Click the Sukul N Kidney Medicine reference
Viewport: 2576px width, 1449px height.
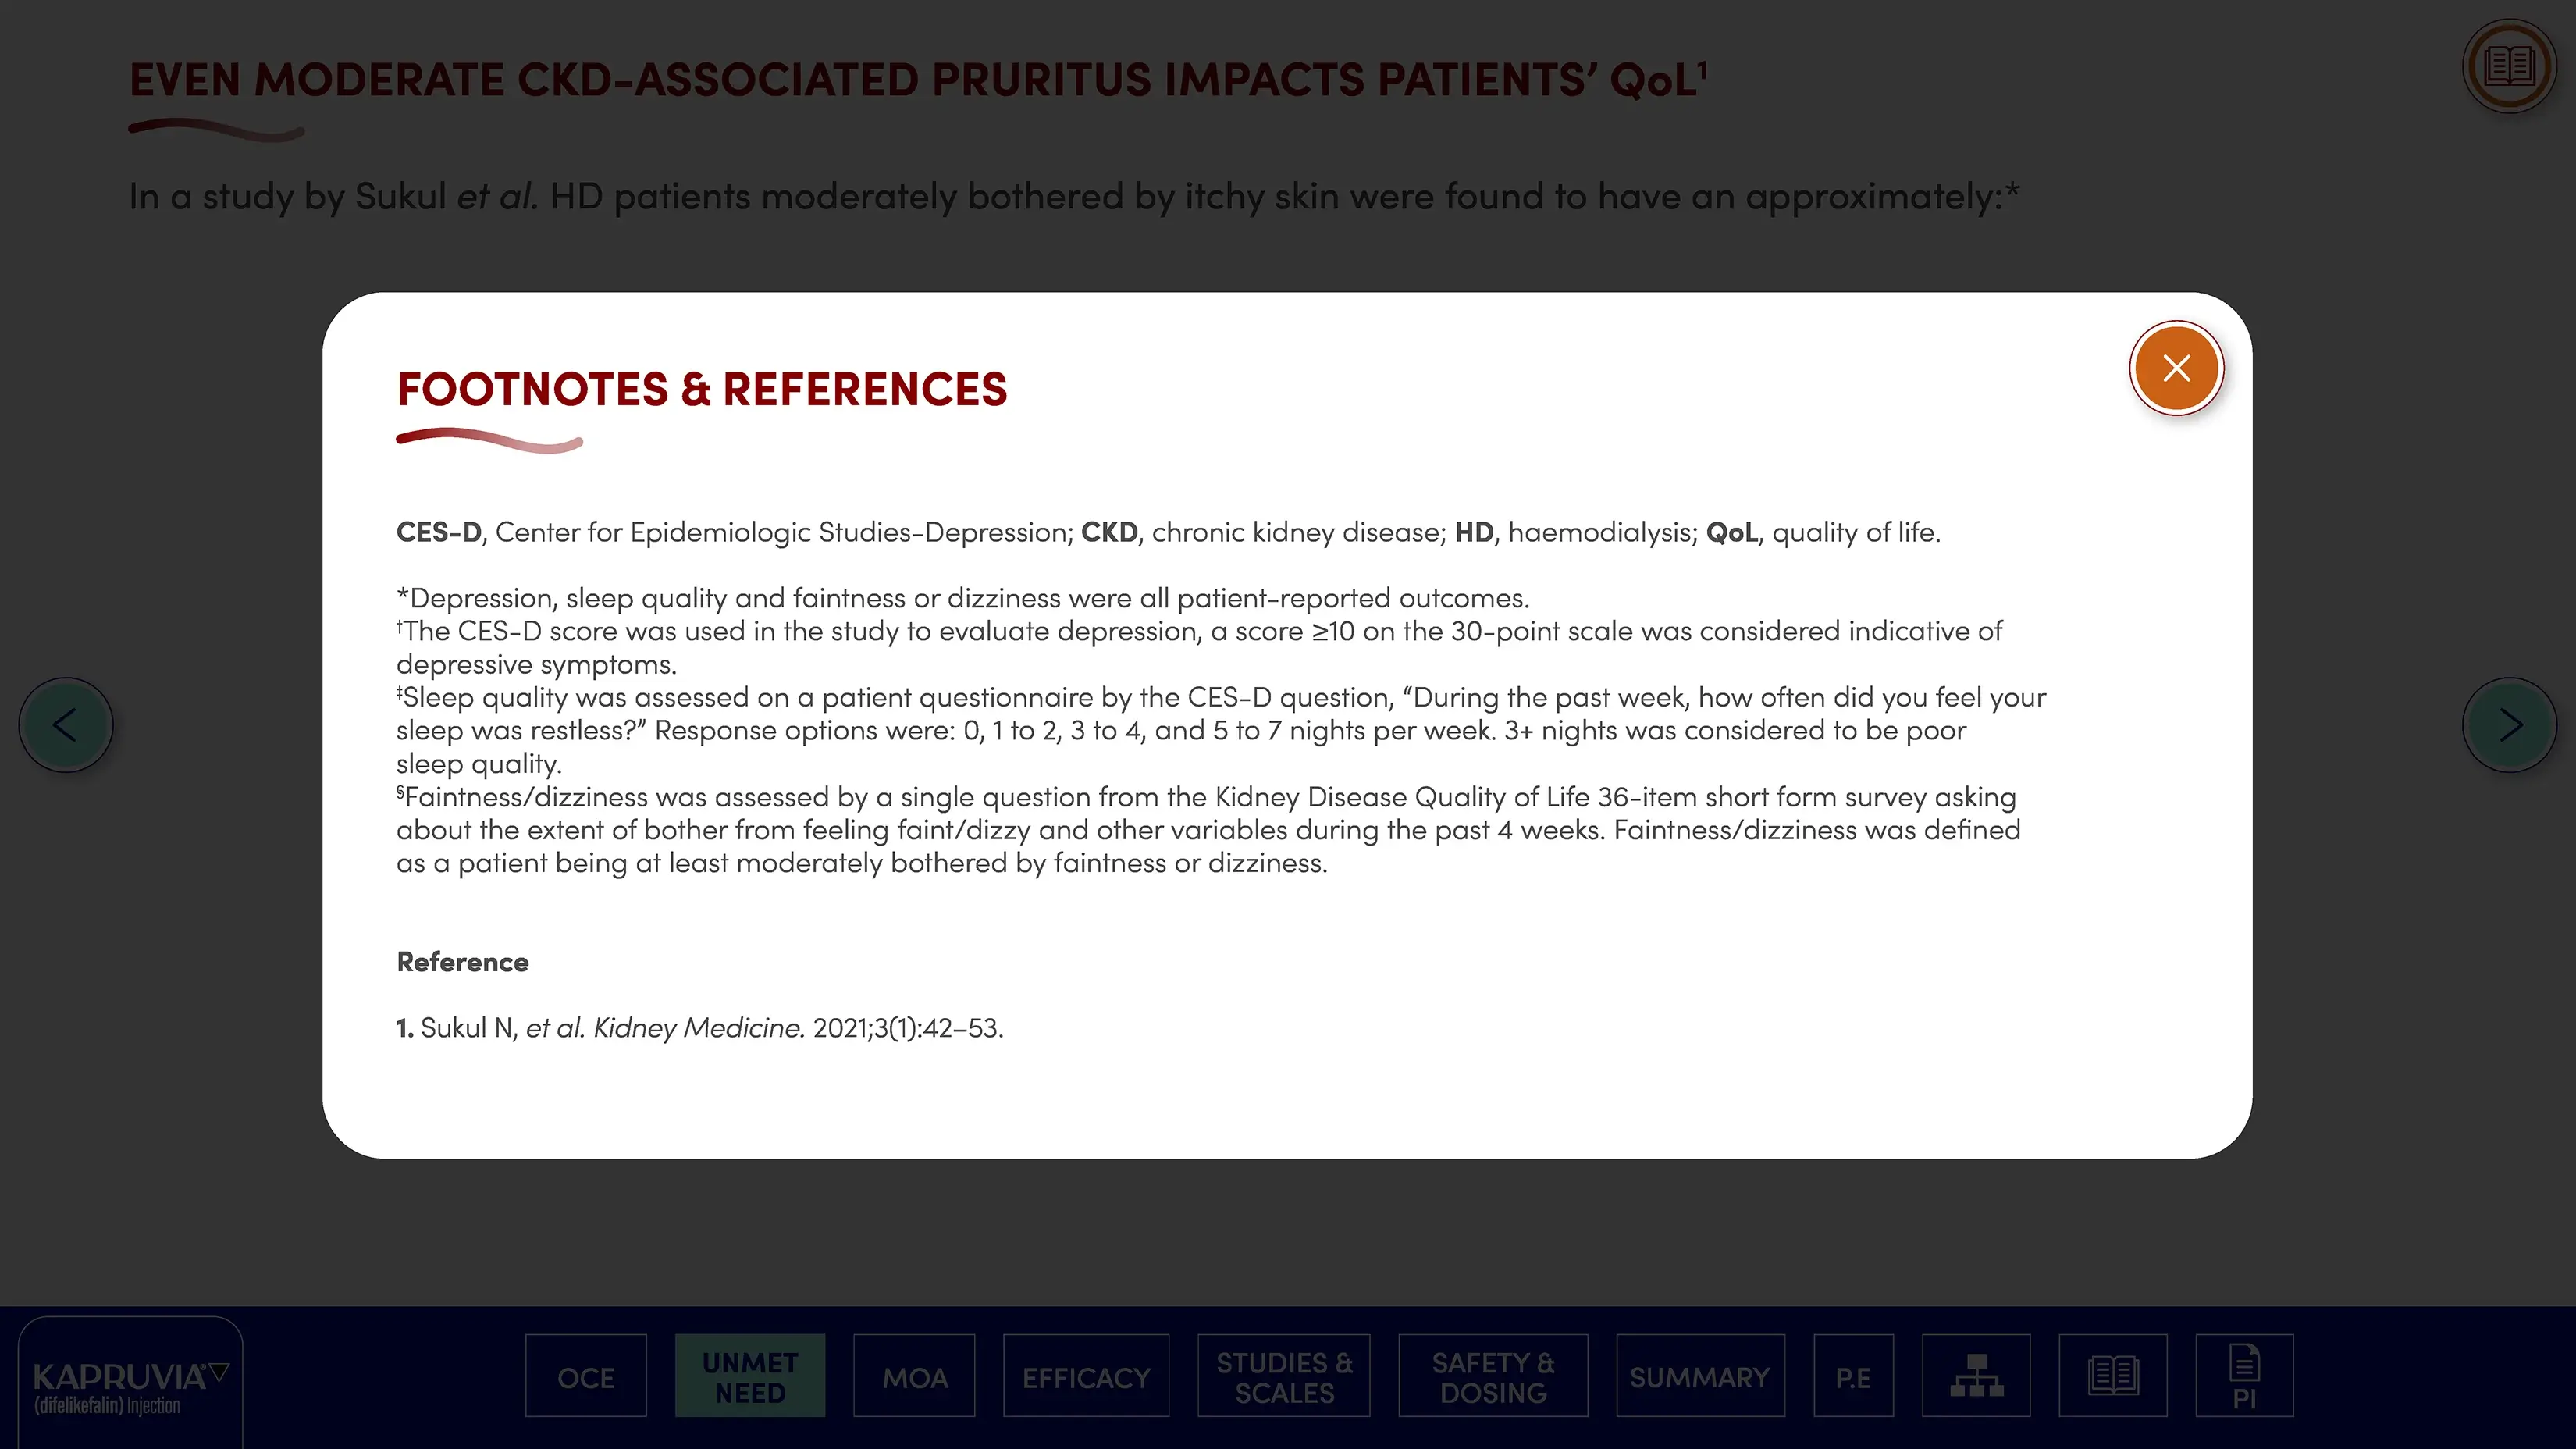pos(700,1028)
